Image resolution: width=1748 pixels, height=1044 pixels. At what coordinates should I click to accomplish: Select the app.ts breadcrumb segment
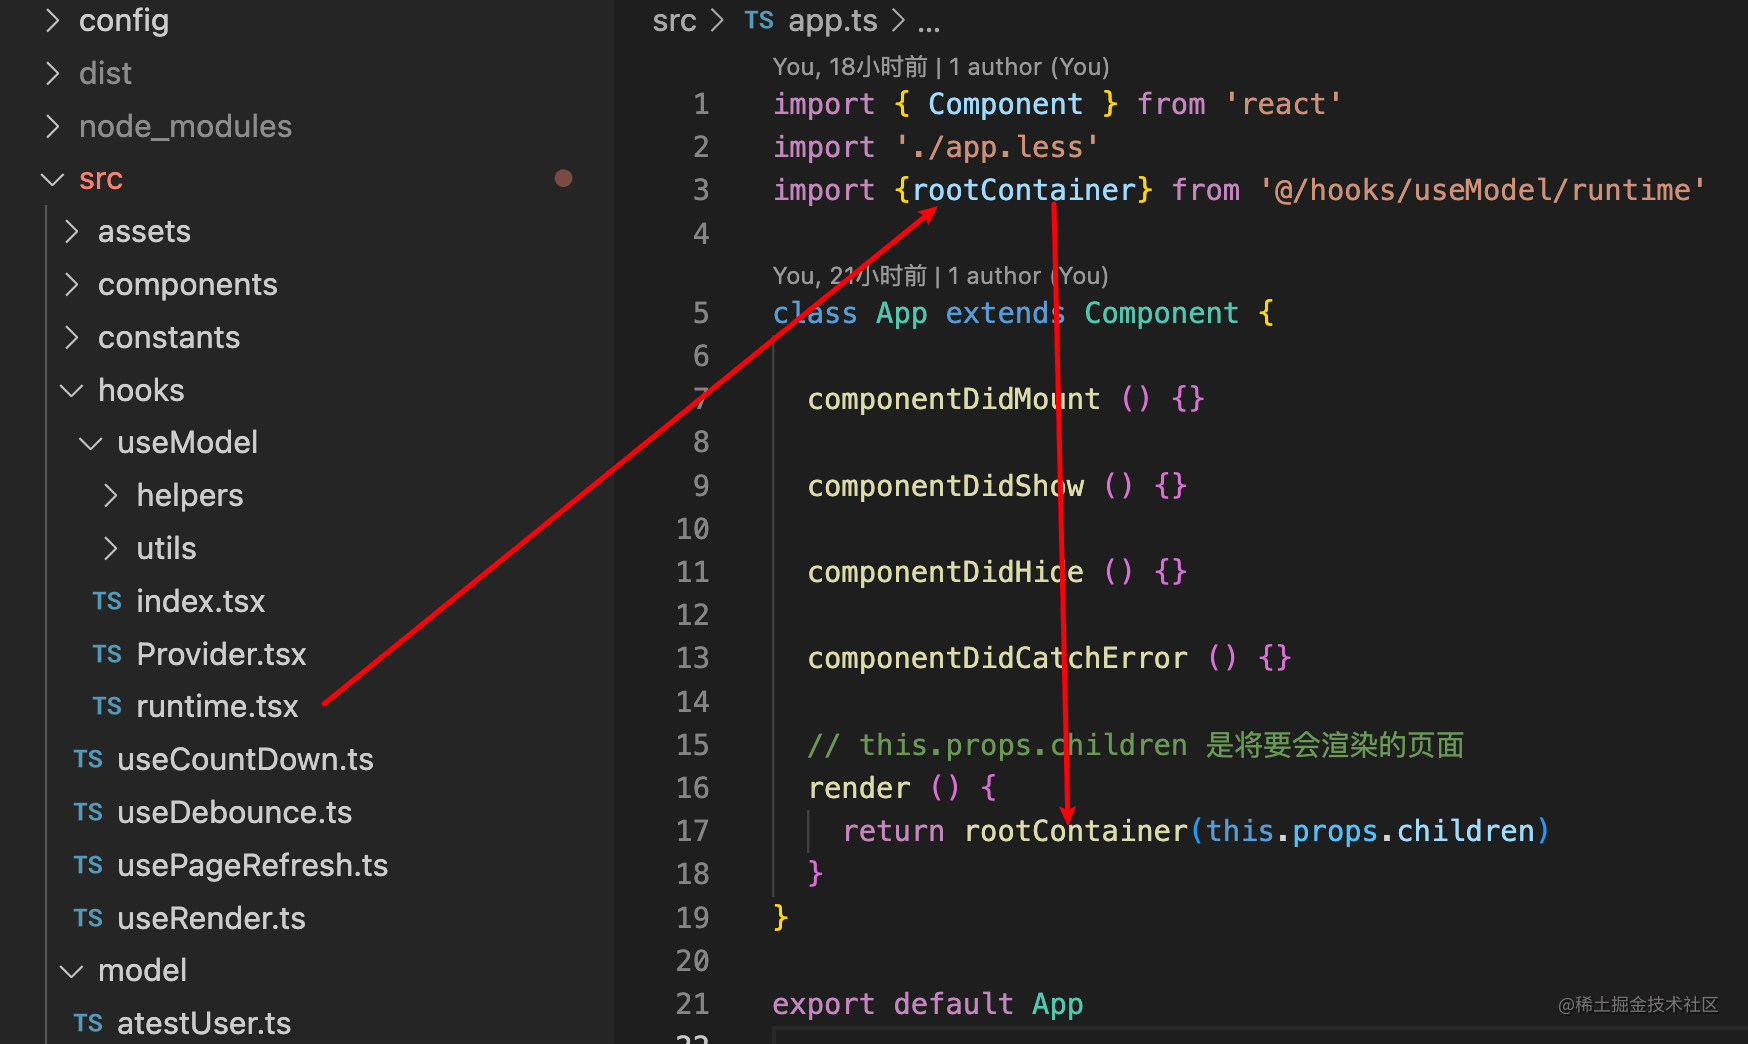832,21
